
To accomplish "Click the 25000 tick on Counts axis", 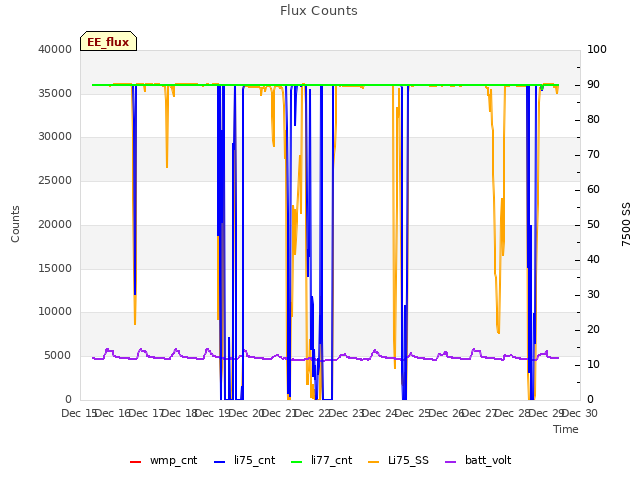I will click(55, 180).
